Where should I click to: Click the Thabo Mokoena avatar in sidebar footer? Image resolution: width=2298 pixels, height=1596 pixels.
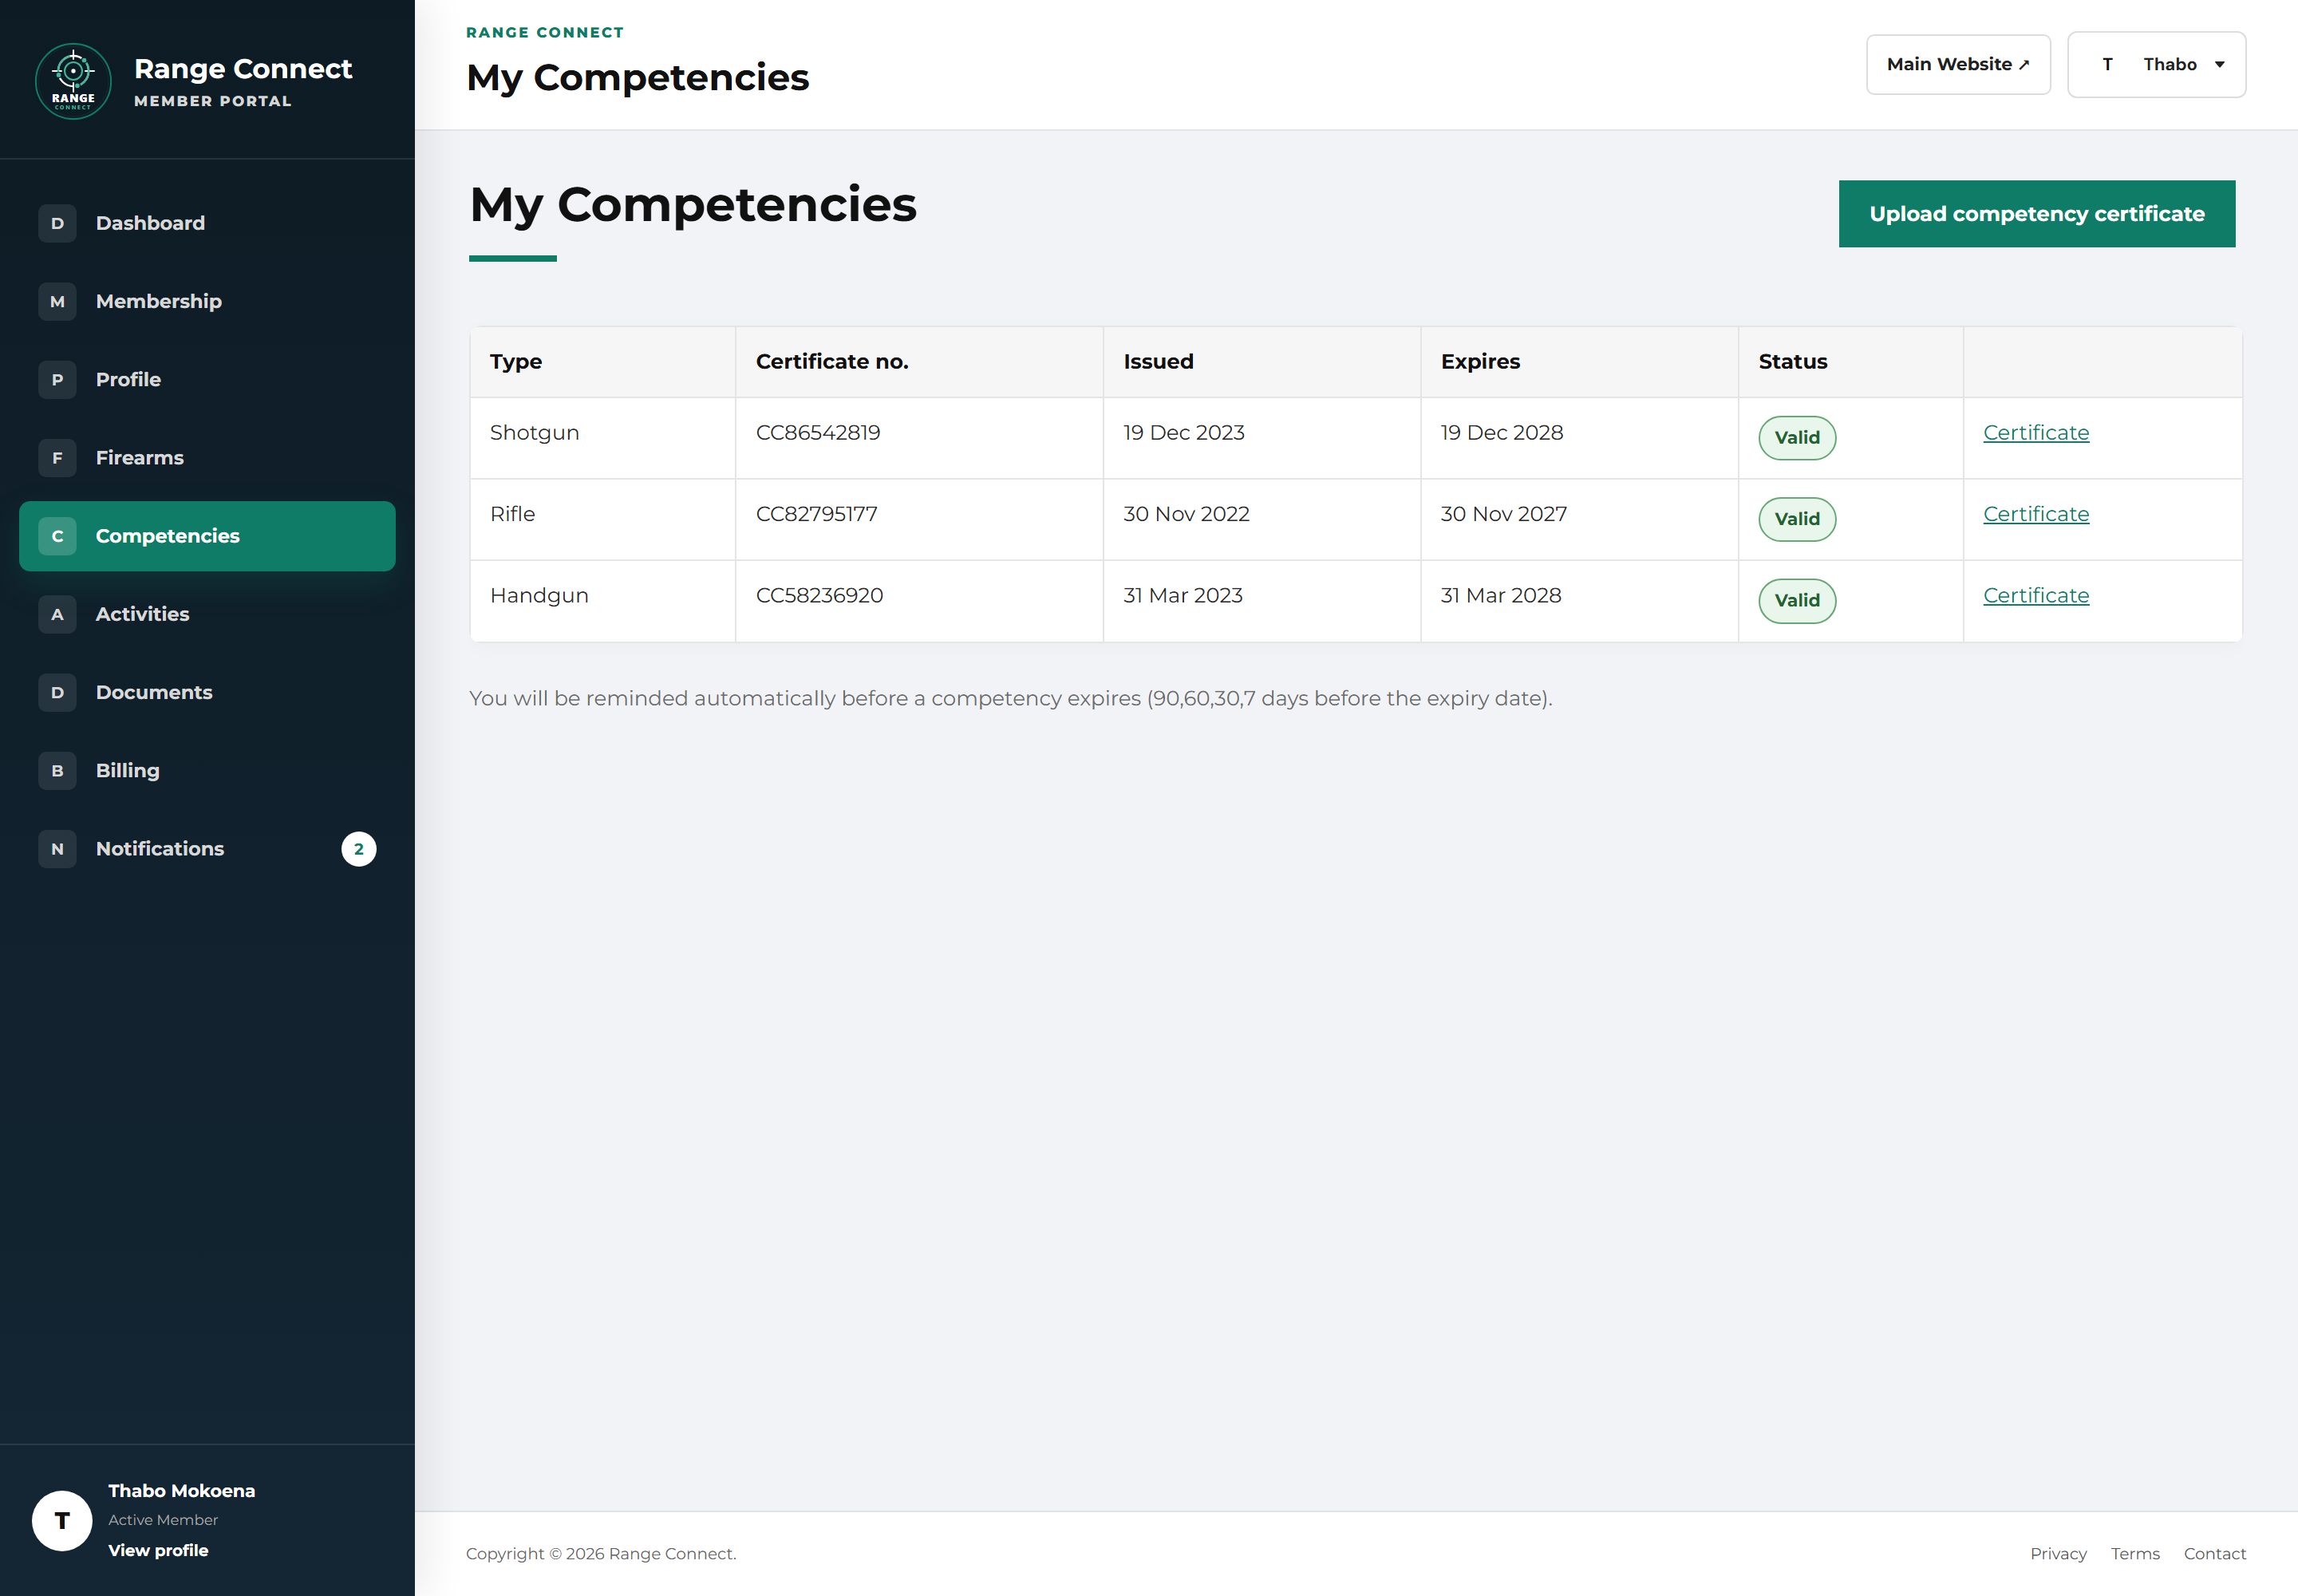[x=62, y=1520]
